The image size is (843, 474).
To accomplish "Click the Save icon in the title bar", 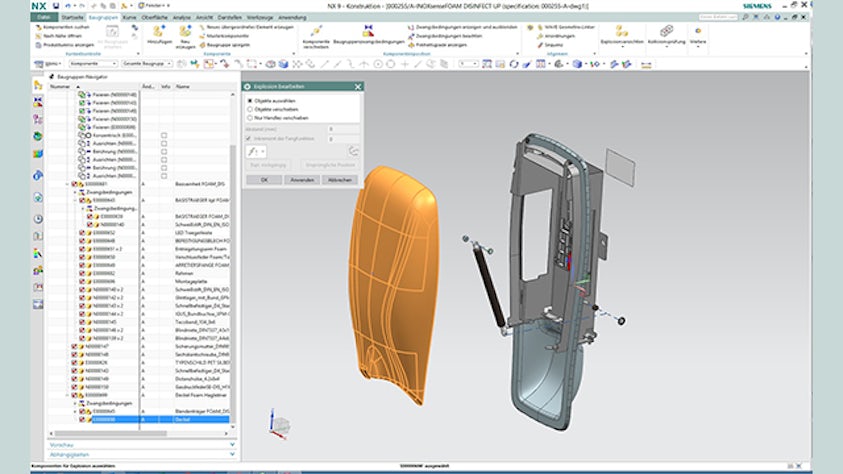I will [55, 6].
